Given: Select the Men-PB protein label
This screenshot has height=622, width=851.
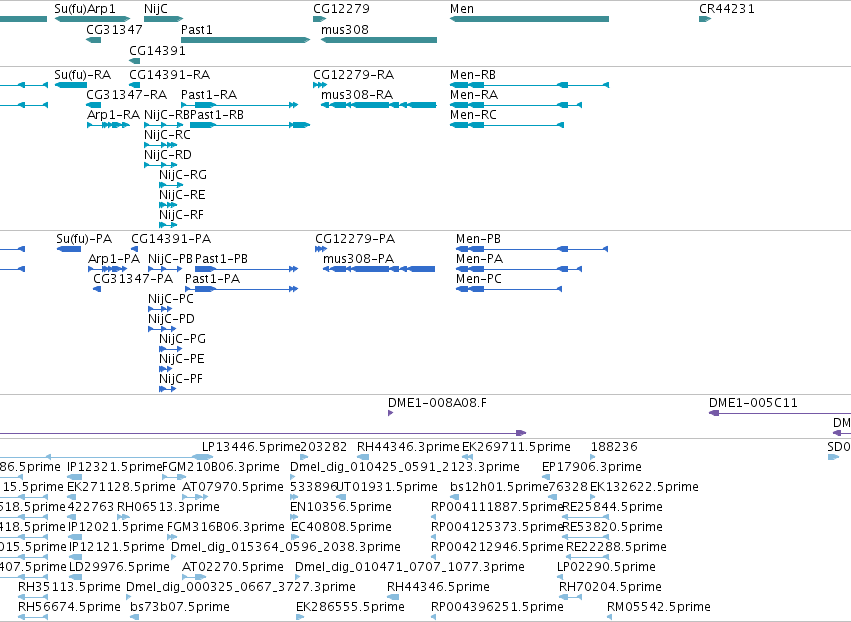Looking at the screenshot, I should pos(478,239).
